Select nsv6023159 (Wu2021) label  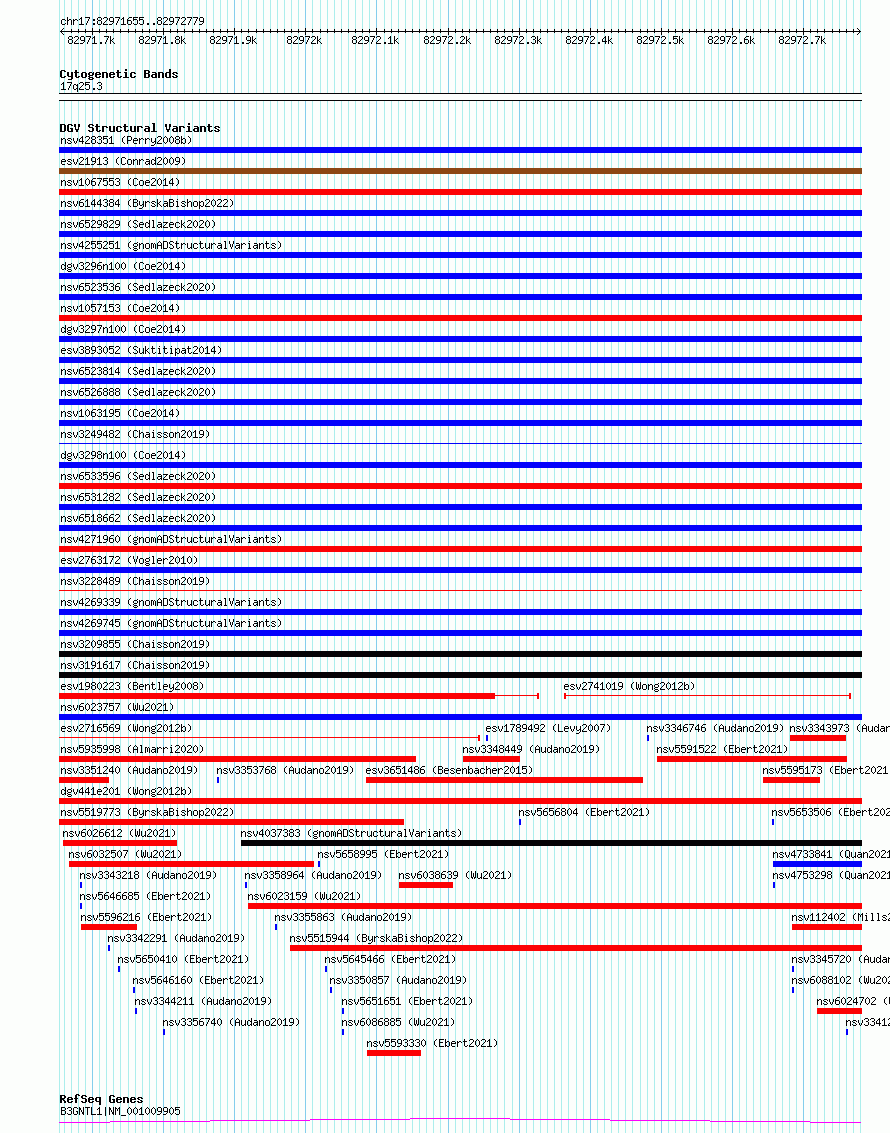304,895
